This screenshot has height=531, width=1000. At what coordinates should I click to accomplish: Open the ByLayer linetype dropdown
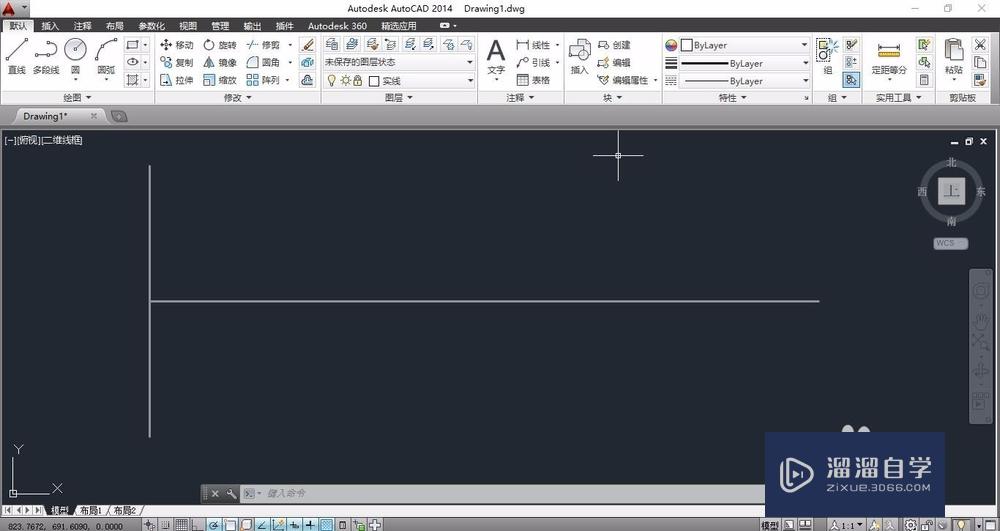(x=744, y=81)
